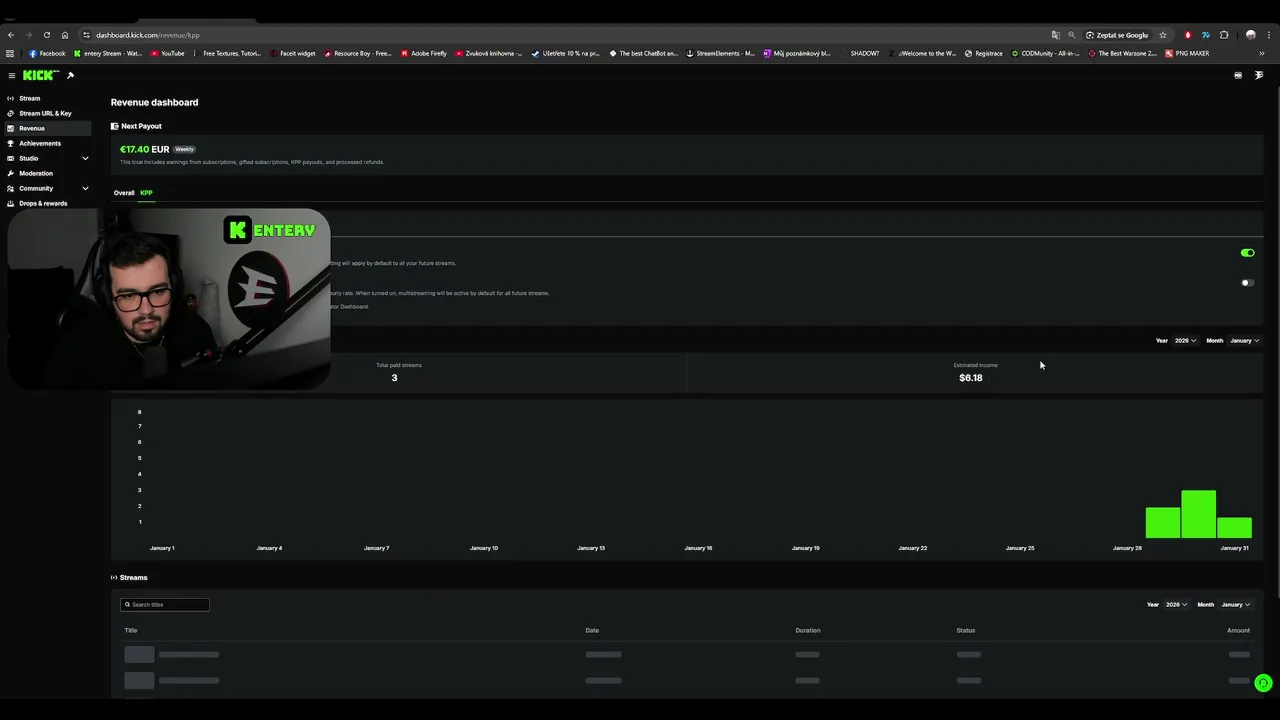Reload the page with refresh icon
Image resolution: width=1280 pixels, height=720 pixels.
pos(47,35)
